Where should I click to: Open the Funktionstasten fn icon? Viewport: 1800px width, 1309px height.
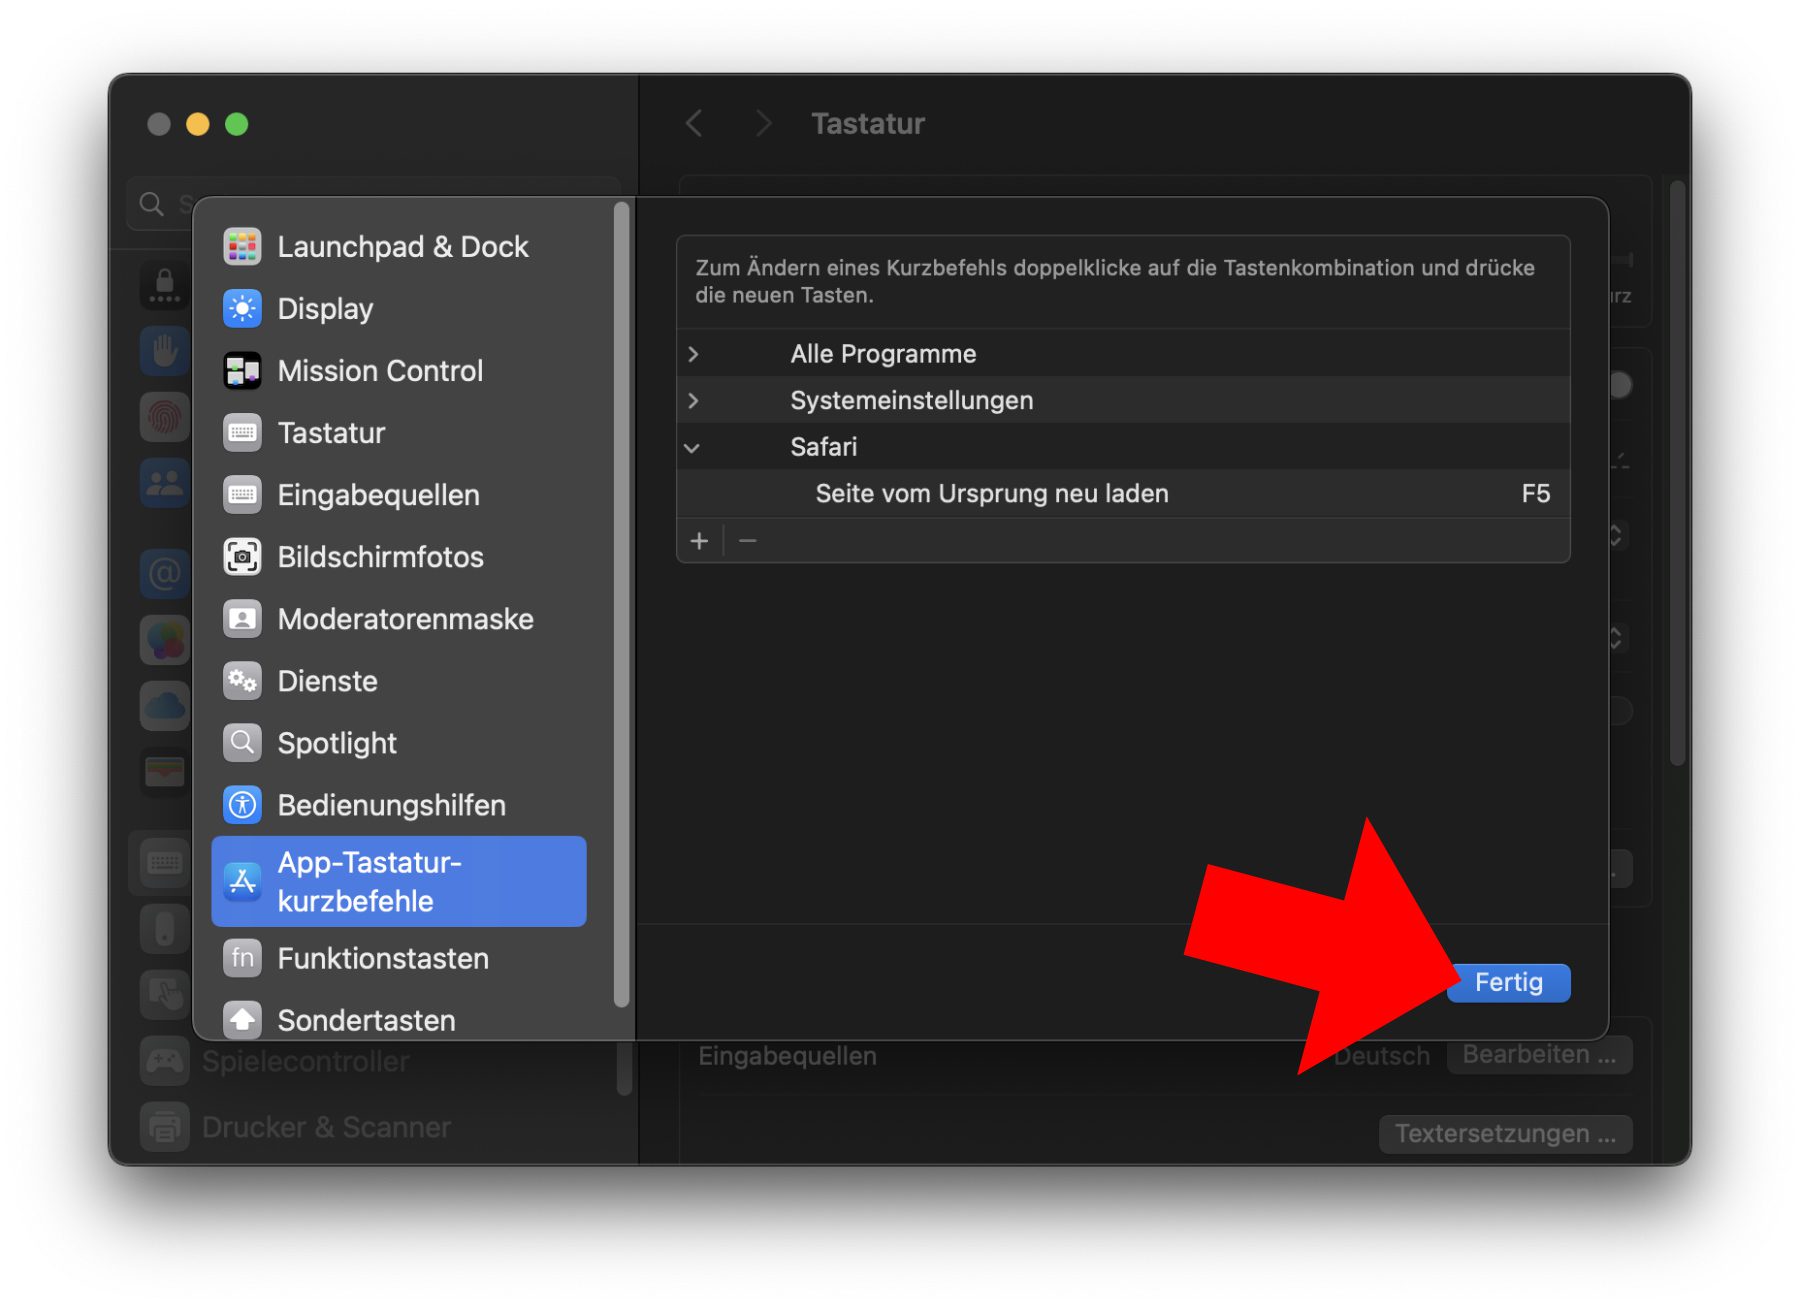pos(242,958)
